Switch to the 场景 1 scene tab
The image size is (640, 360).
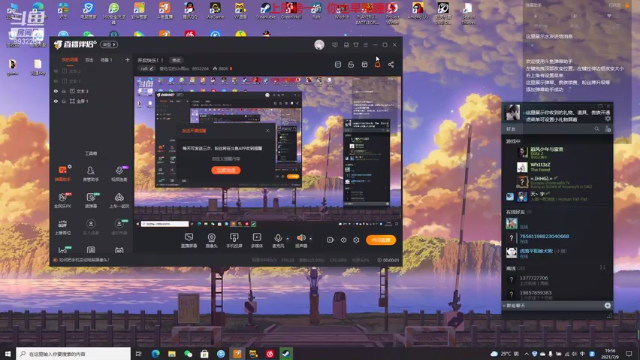(x=106, y=60)
